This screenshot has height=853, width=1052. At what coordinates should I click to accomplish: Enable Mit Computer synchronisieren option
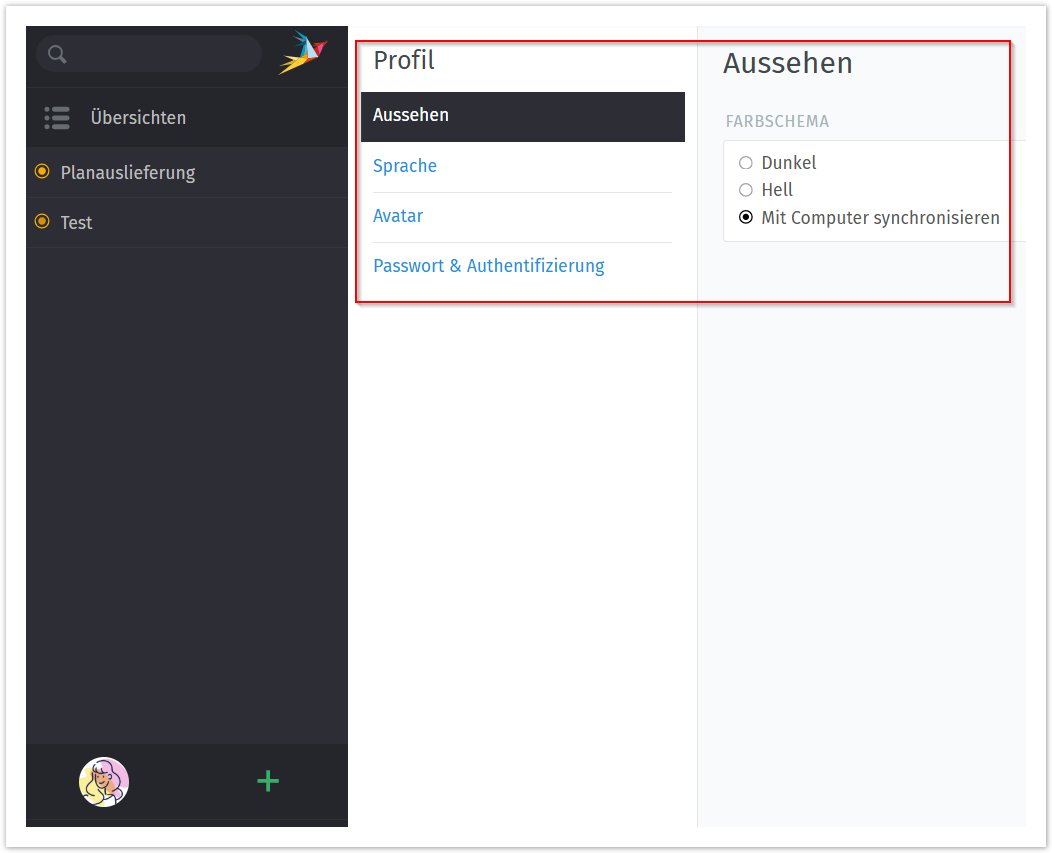pos(746,218)
